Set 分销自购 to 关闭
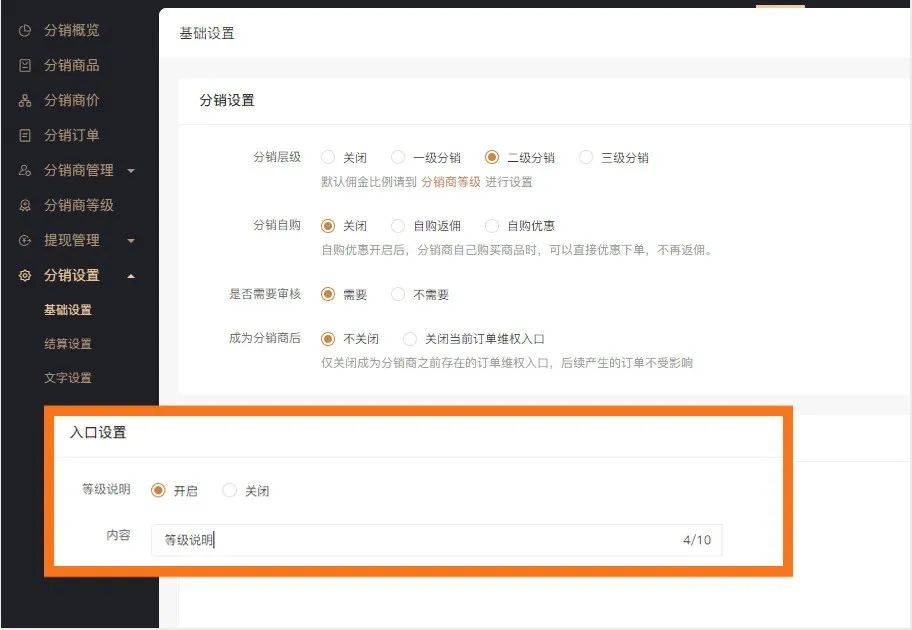Image resolution: width=912 pixels, height=630 pixels. point(328,226)
